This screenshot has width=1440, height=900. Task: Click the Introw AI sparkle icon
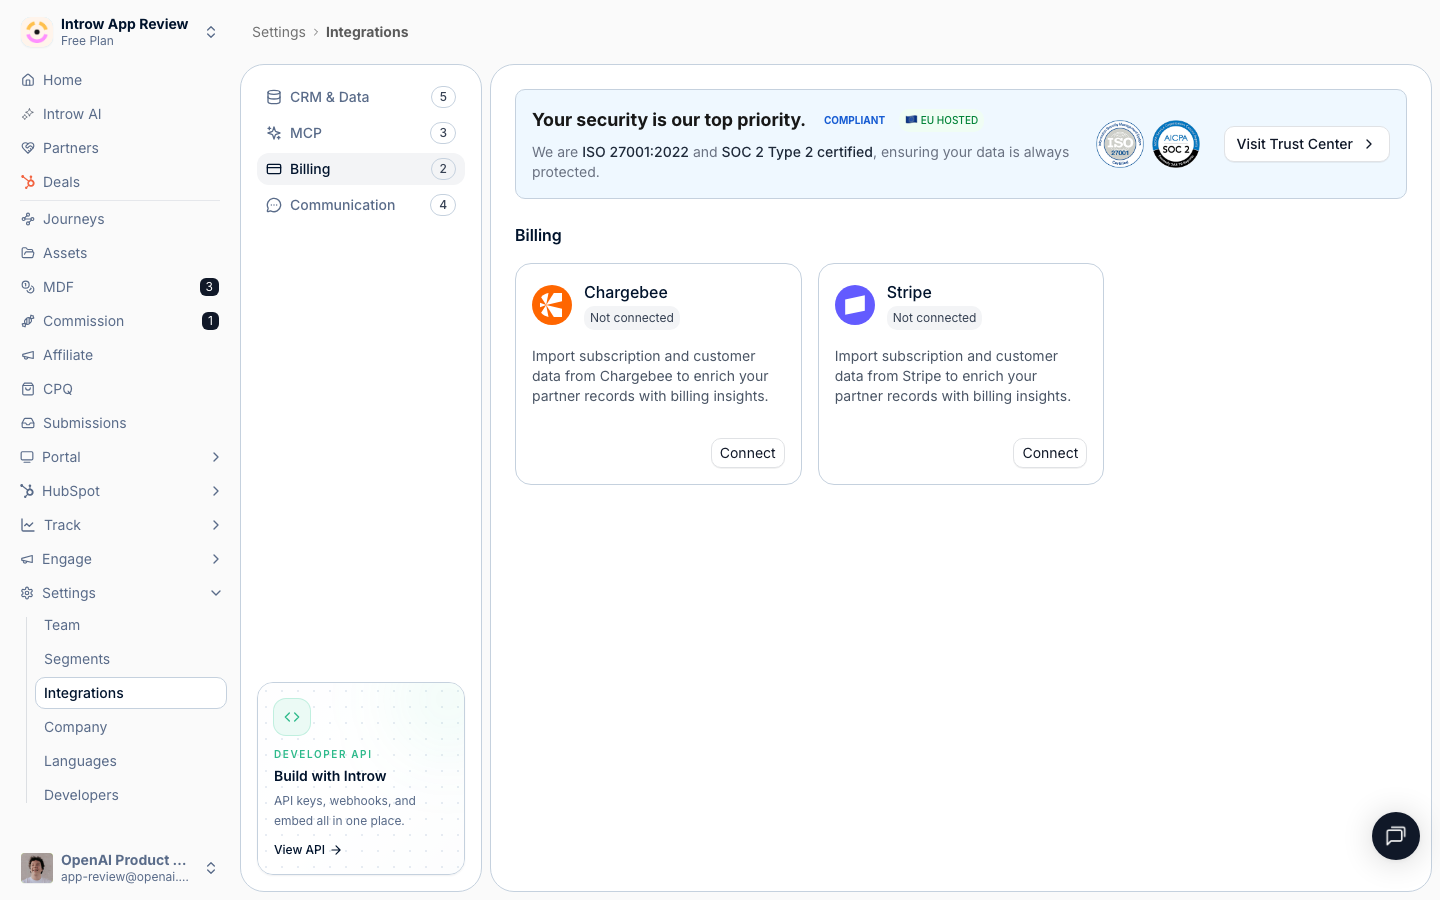(x=28, y=114)
